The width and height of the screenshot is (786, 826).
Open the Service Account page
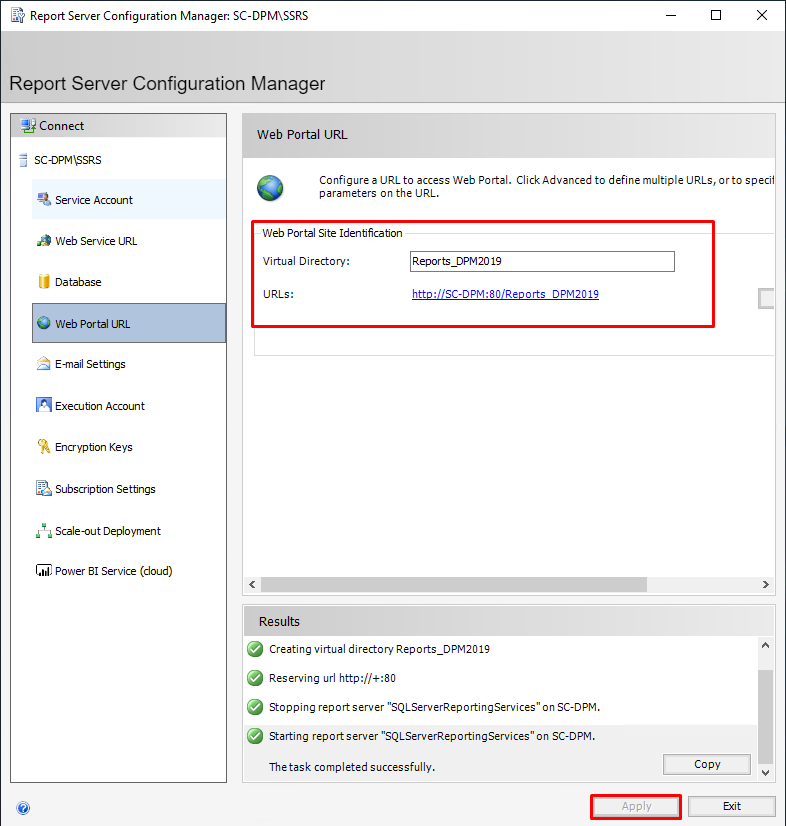[x=129, y=200]
